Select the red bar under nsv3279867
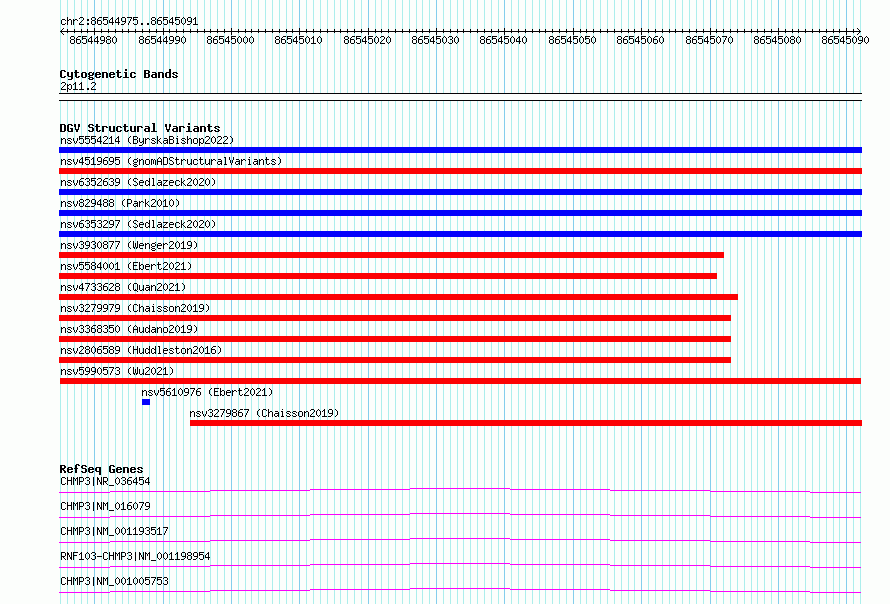Image resolution: width=890 pixels, height=604 pixels. (x=526, y=423)
